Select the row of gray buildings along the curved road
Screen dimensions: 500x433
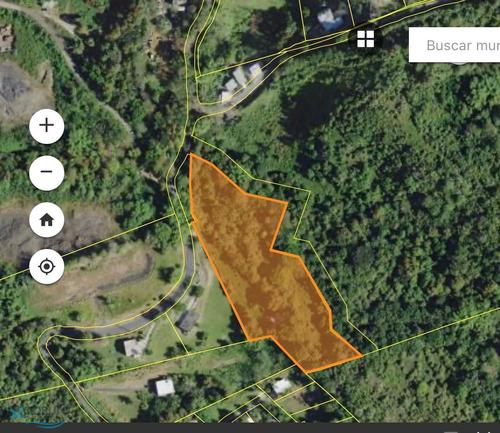pos(241,82)
